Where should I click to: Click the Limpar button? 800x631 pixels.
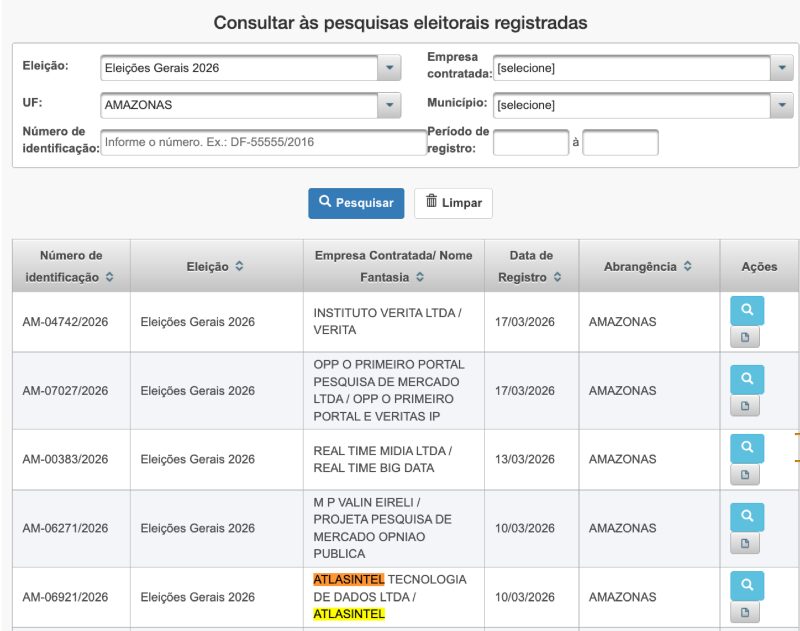pyautogui.click(x=453, y=203)
